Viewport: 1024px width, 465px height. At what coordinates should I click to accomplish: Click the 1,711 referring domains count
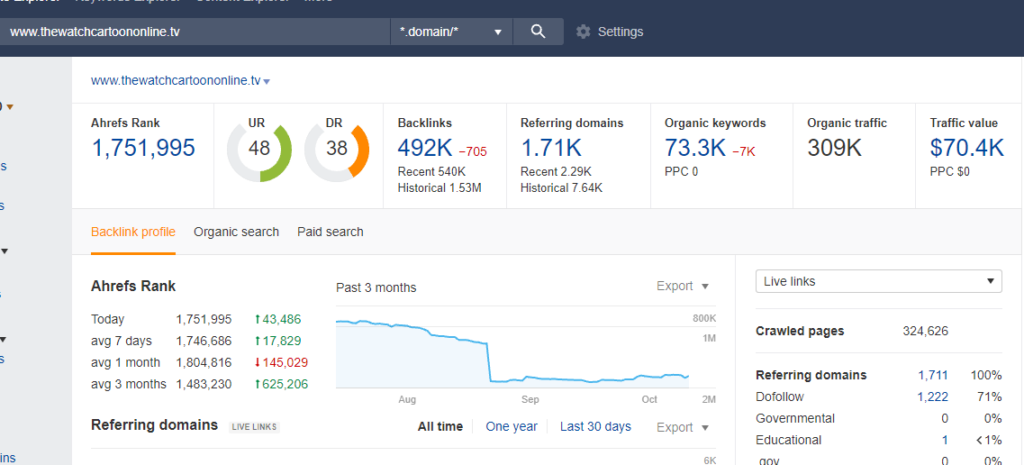click(933, 375)
